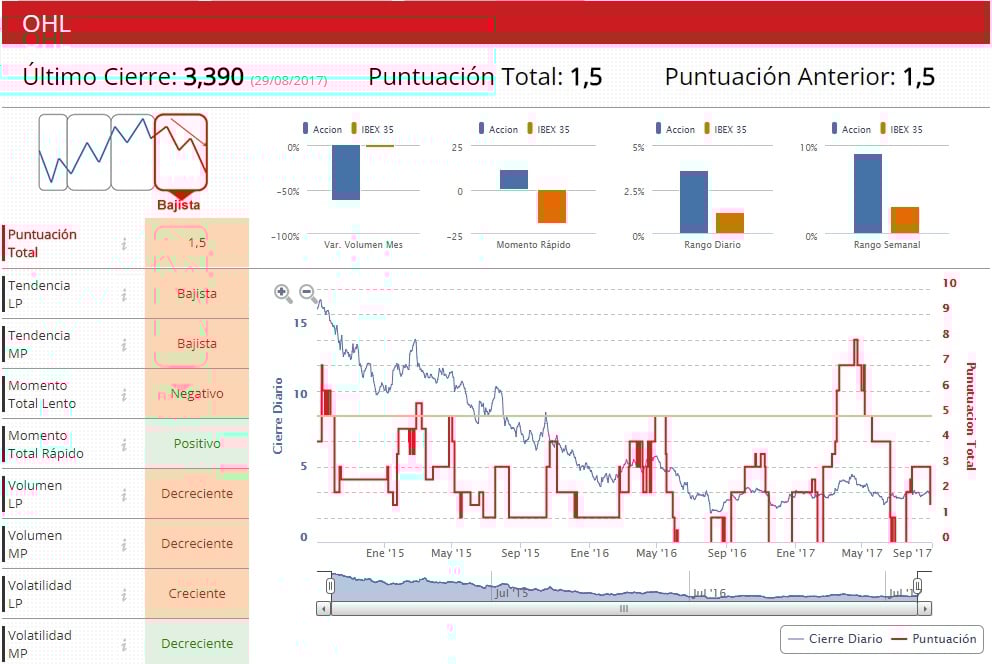
Task: Click the Tendencia LP Bajista value
Action: 197,293
